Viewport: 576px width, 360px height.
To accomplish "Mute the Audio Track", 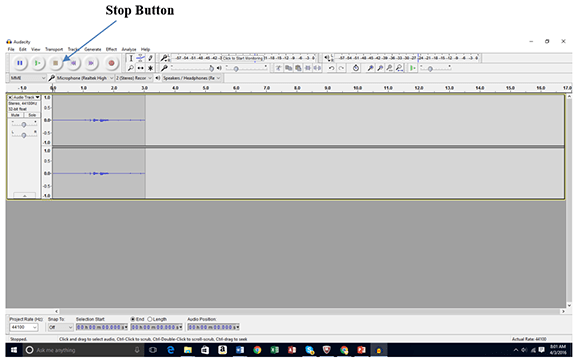I will [15, 115].
